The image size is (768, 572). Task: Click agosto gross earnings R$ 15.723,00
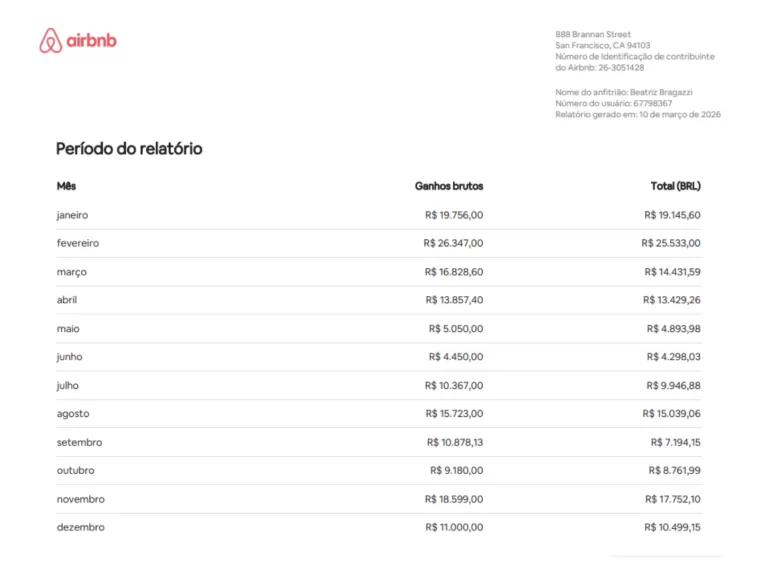click(x=453, y=414)
